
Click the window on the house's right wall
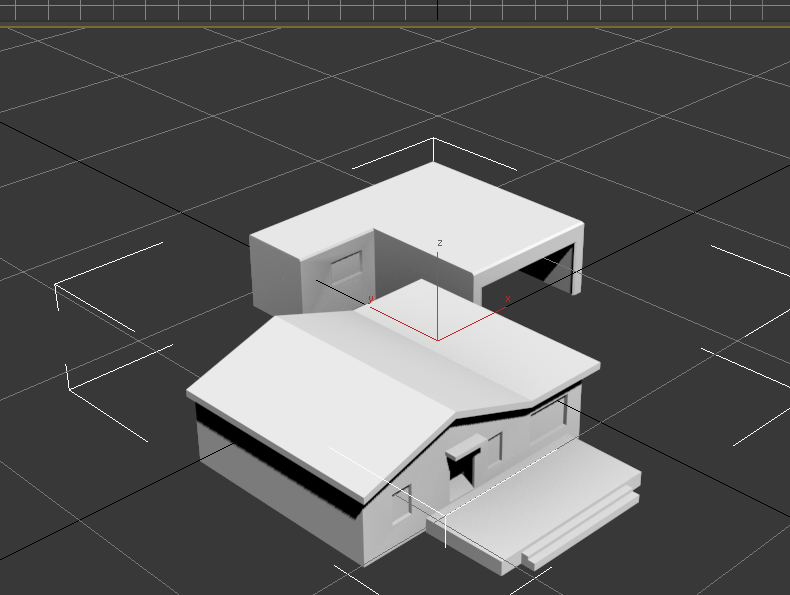550,420
